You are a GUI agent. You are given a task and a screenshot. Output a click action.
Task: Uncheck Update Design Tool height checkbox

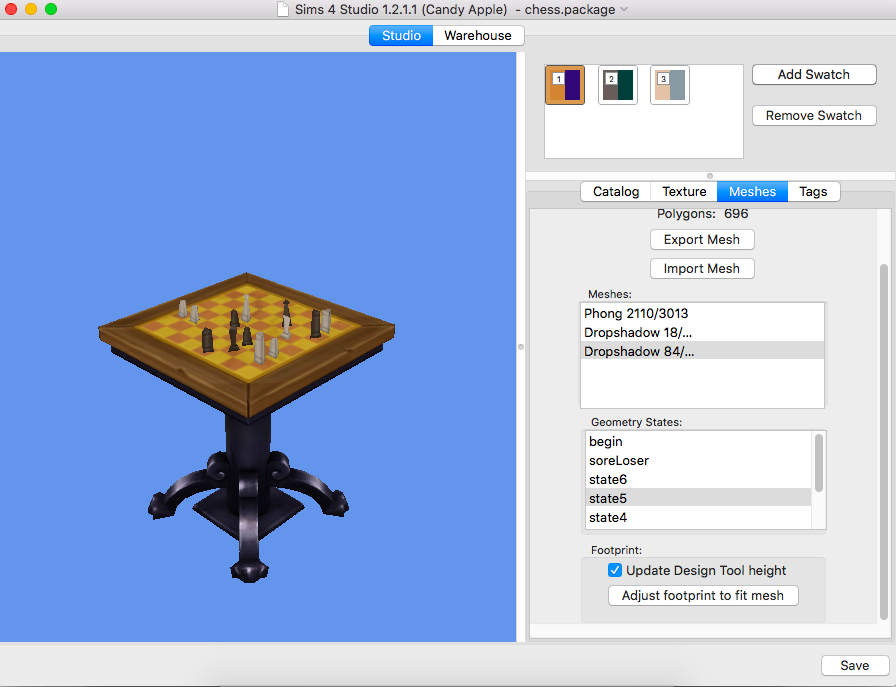tap(615, 570)
